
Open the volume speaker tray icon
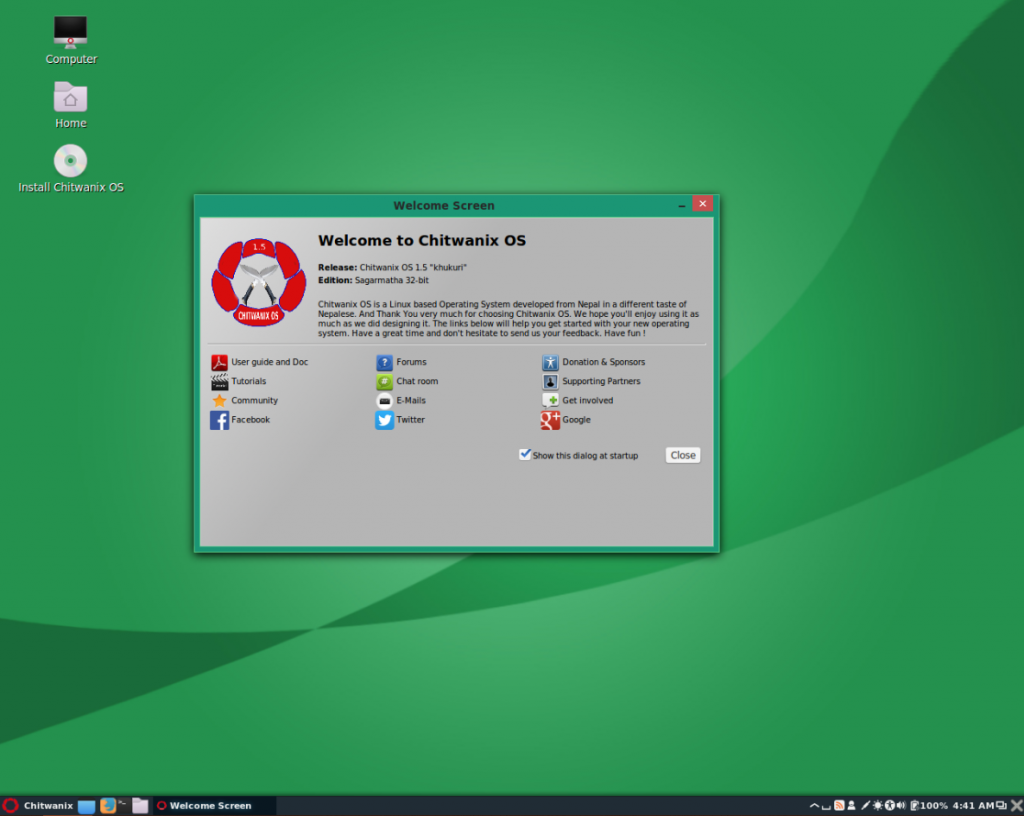[902, 806]
